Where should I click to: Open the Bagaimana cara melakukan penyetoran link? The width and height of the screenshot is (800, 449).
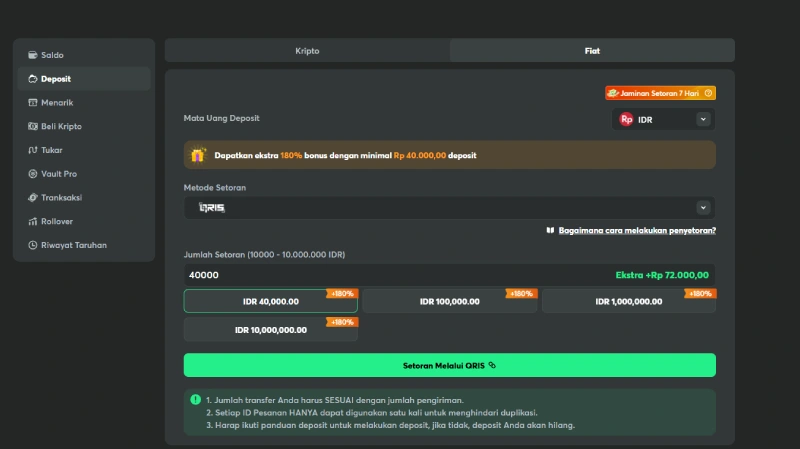636,230
